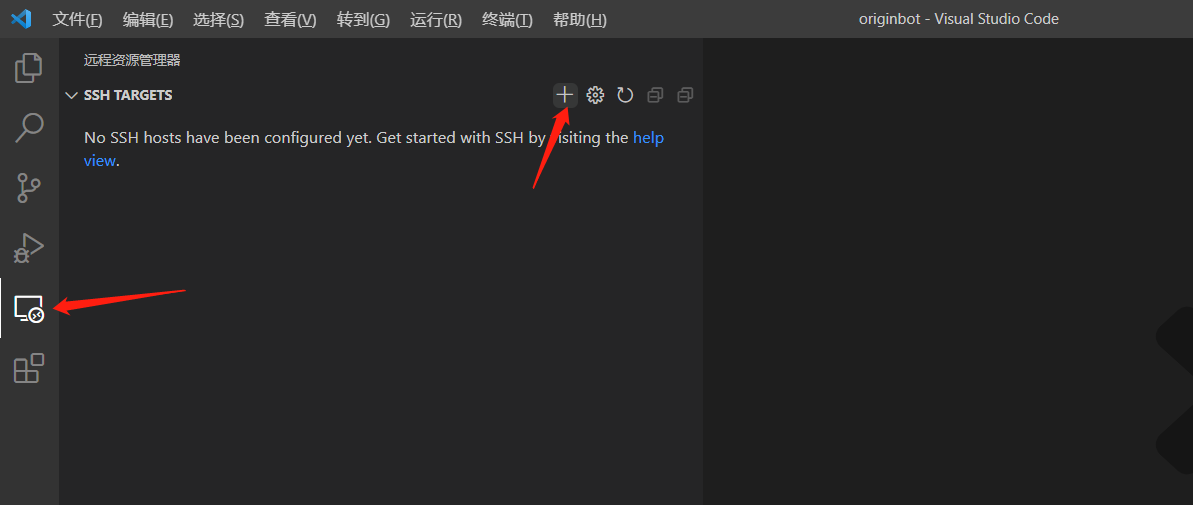This screenshot has width=1193, height=505.
Task: Open the Extensions view
Action: tap(29, 368)
